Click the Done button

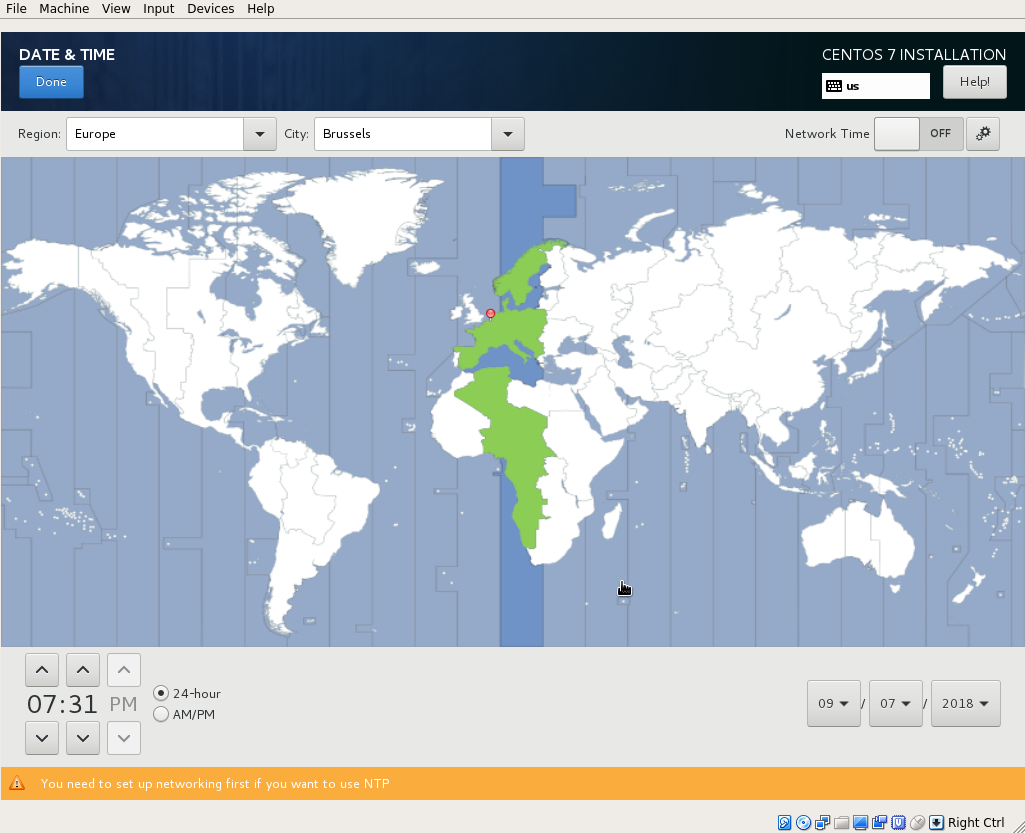coord(51,82)
